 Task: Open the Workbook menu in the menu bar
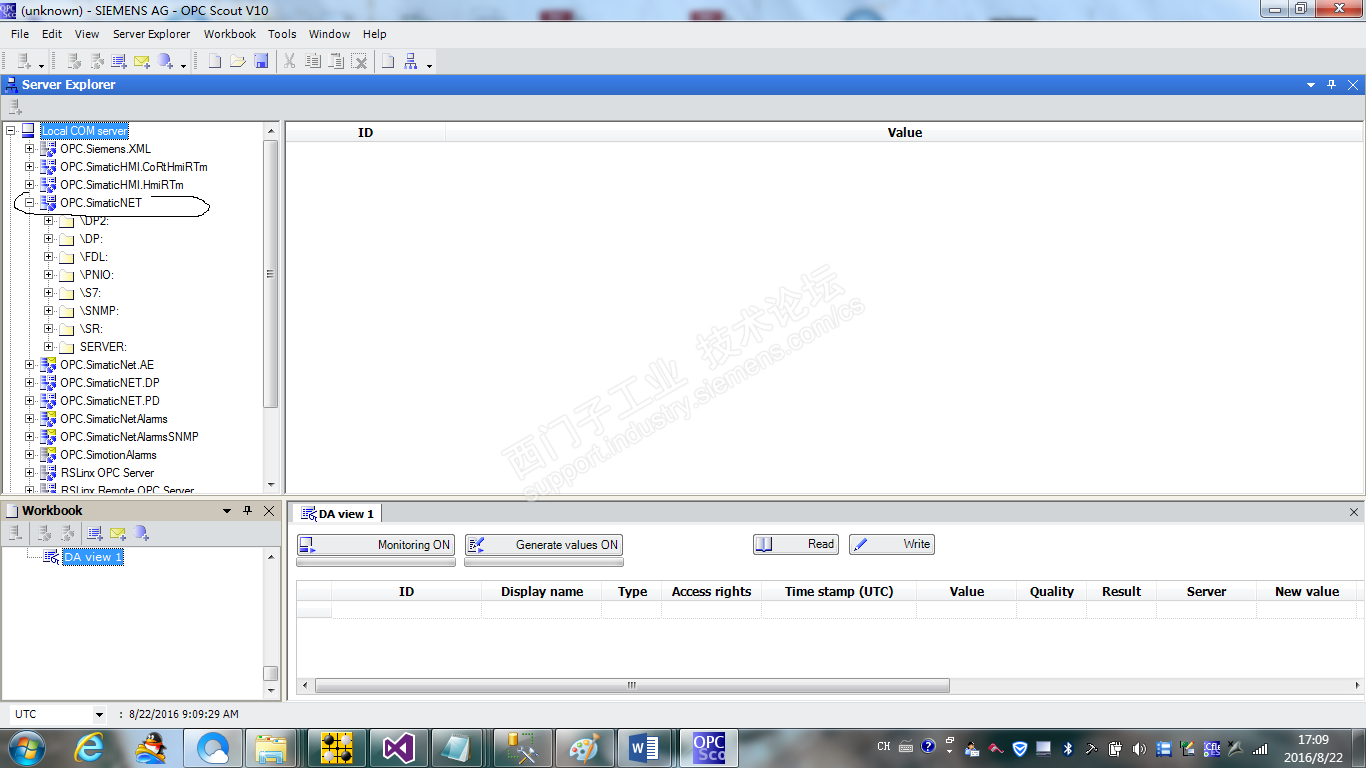(x=230, y=34)
